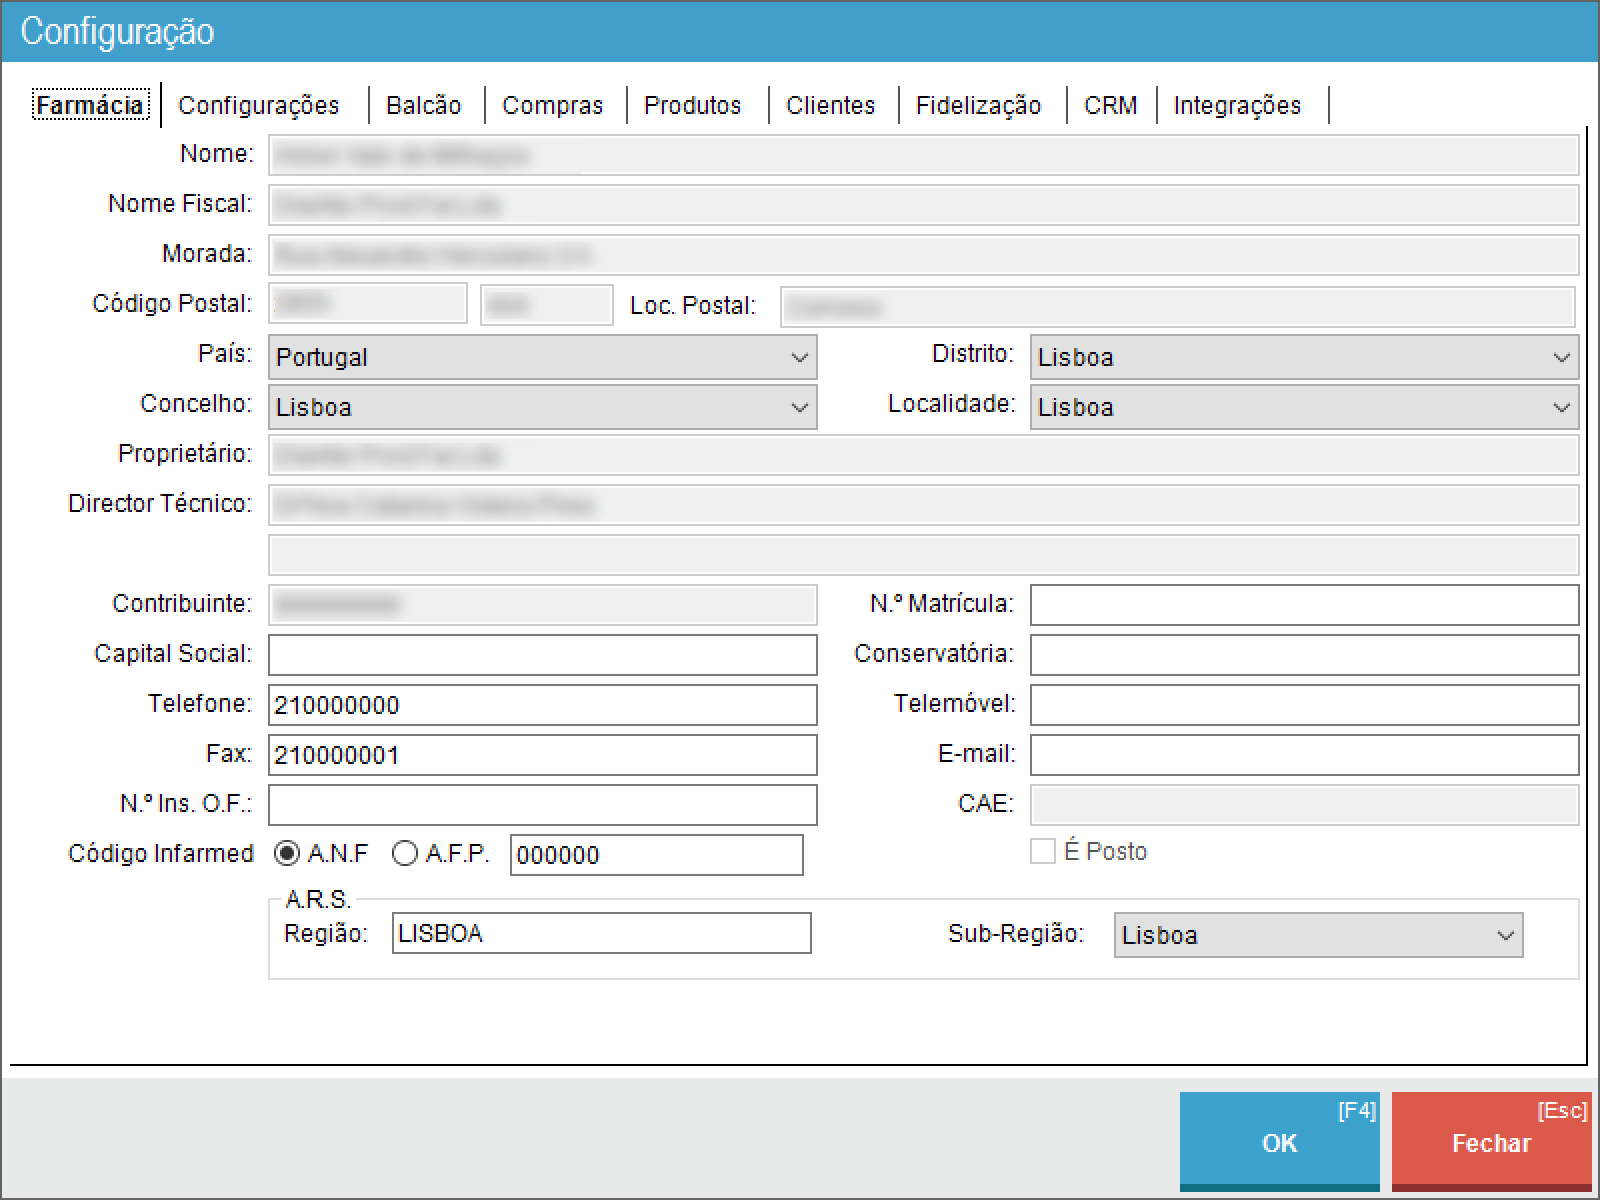Click the red Fechar button
Screen dimensions: 1600x1200
coord(1491,1142)
